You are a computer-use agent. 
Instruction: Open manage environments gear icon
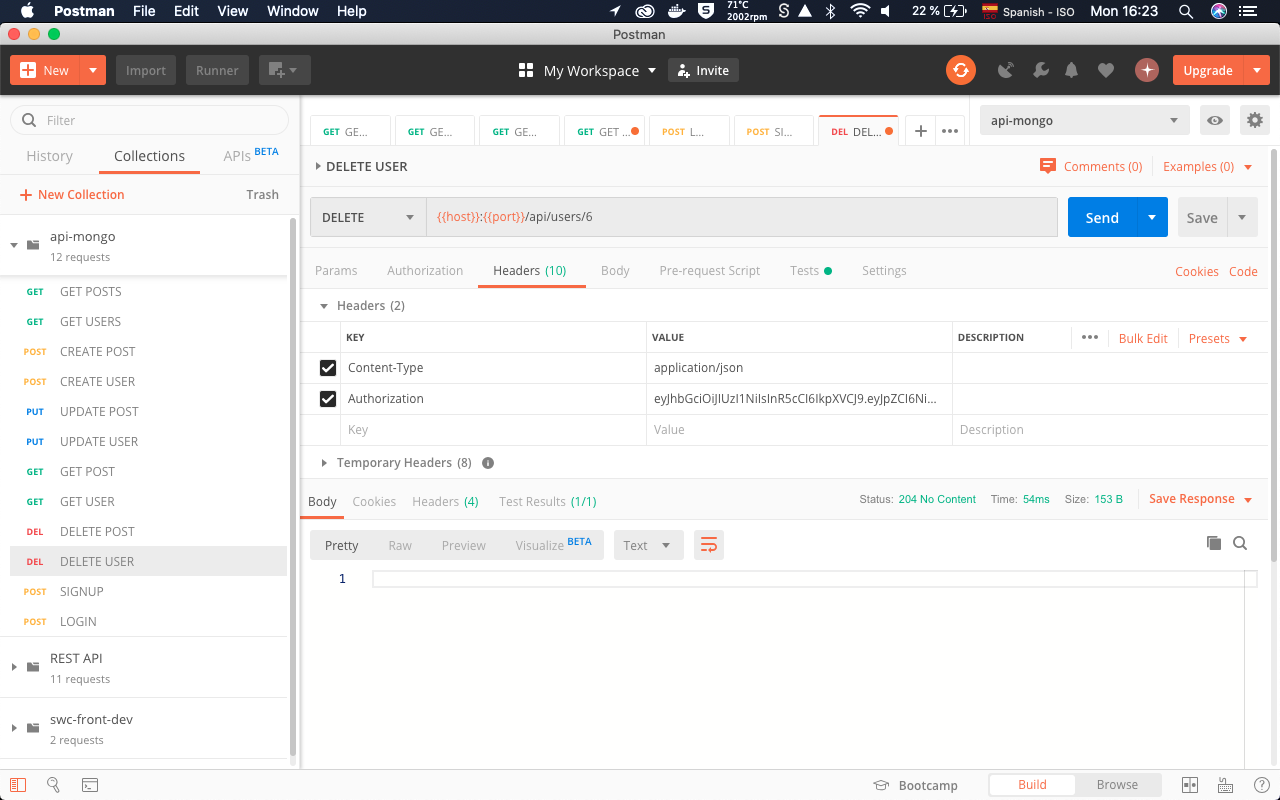pos(1254,121)
